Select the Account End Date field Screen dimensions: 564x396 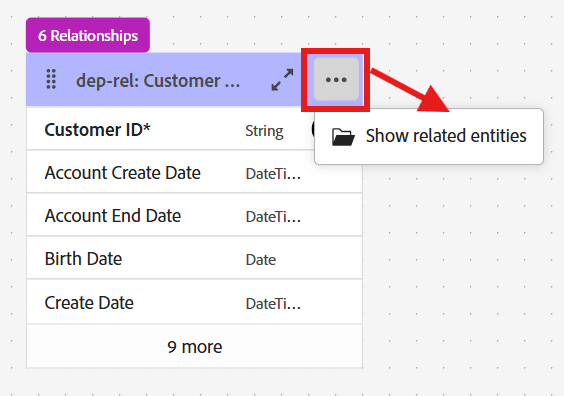coord(194,215)
